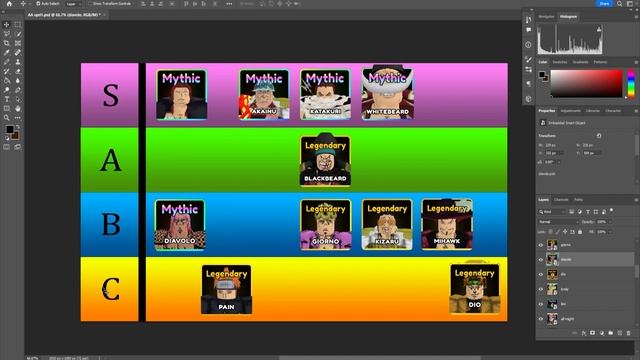Open the info panel icon in collapsed dock
The image size is (640, 360).
tap(529, 44)
